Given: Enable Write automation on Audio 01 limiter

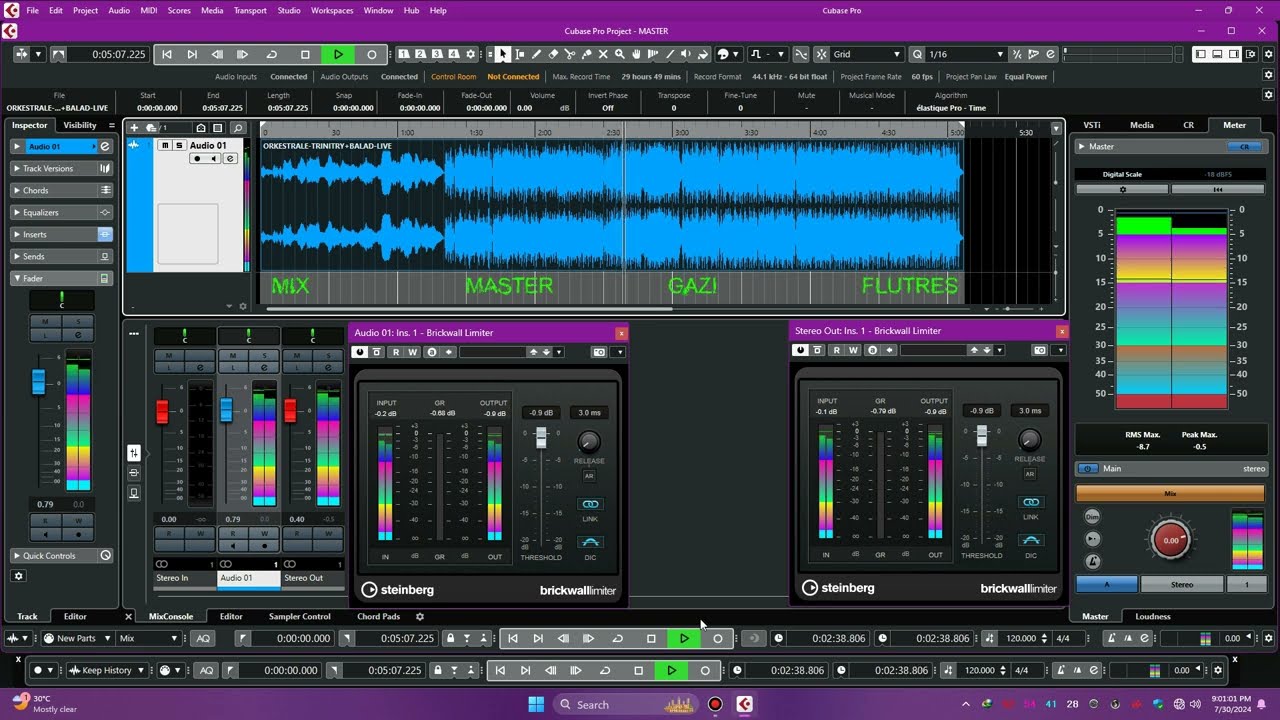Looking at the screenshot, I should 413,352.
